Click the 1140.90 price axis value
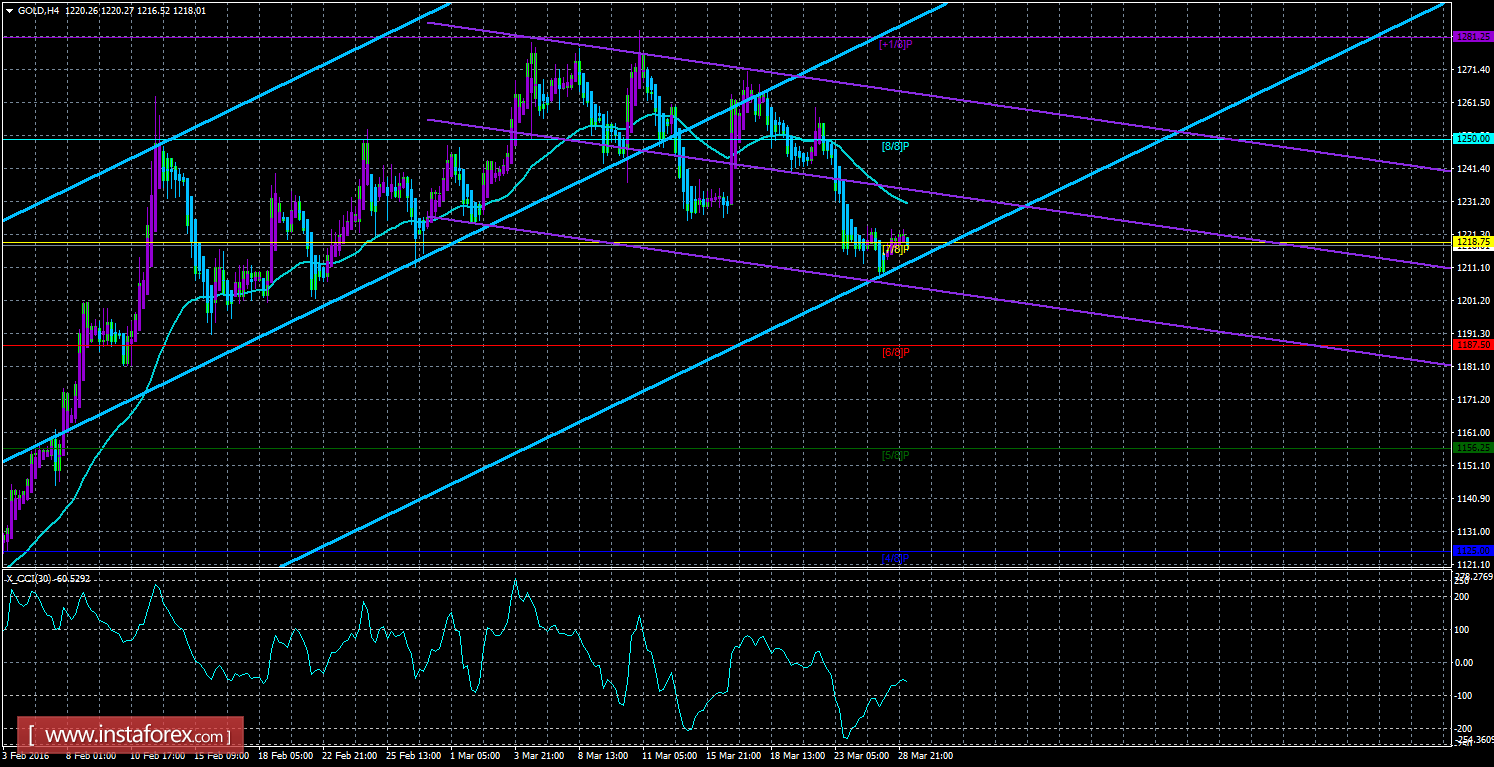The width and height of the screenshot is (1494, 767). tap(1473, 499)
